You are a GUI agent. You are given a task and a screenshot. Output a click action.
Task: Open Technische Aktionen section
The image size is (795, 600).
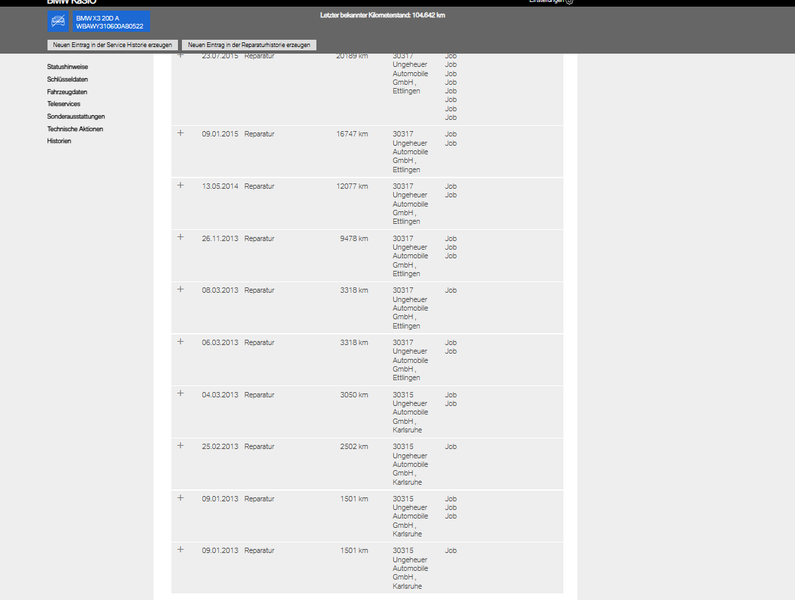click(75, 129)
